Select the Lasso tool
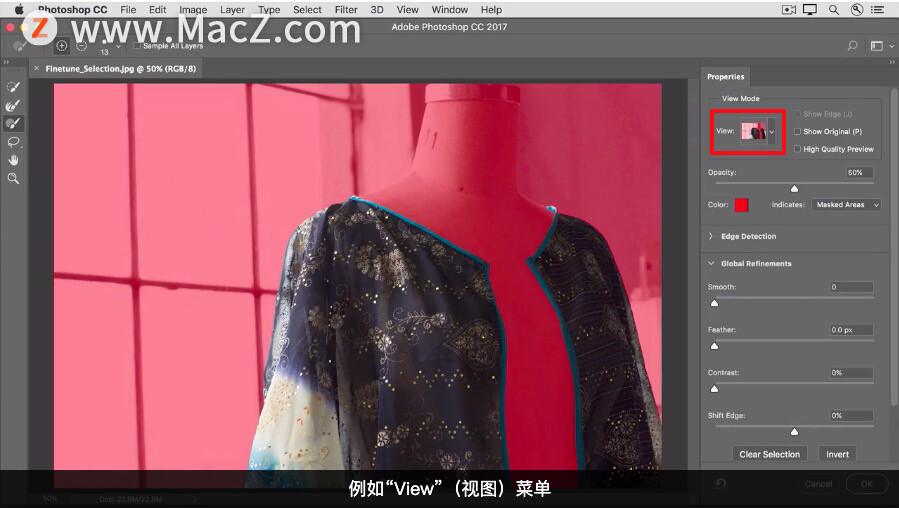899x508 pixels. coord(13,142)
